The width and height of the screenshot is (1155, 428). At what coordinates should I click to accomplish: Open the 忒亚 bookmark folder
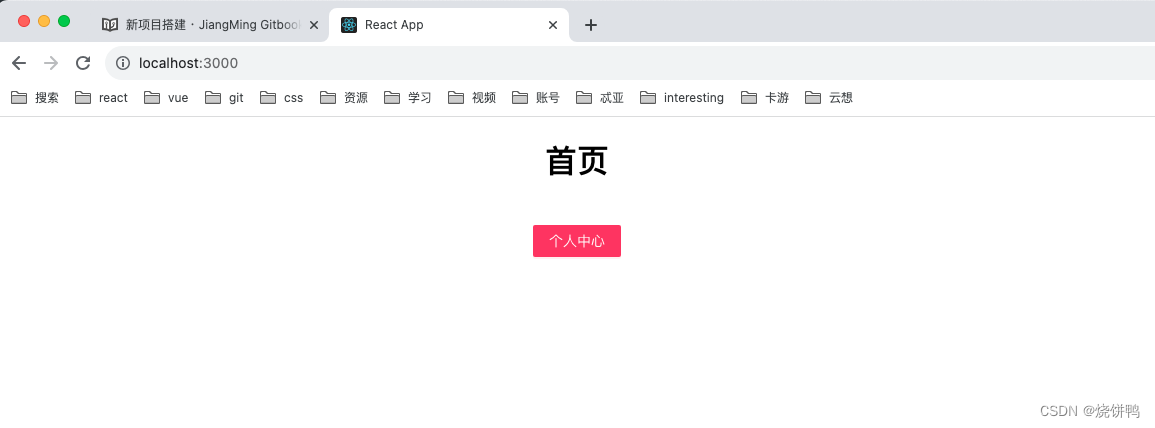point(600,98)
